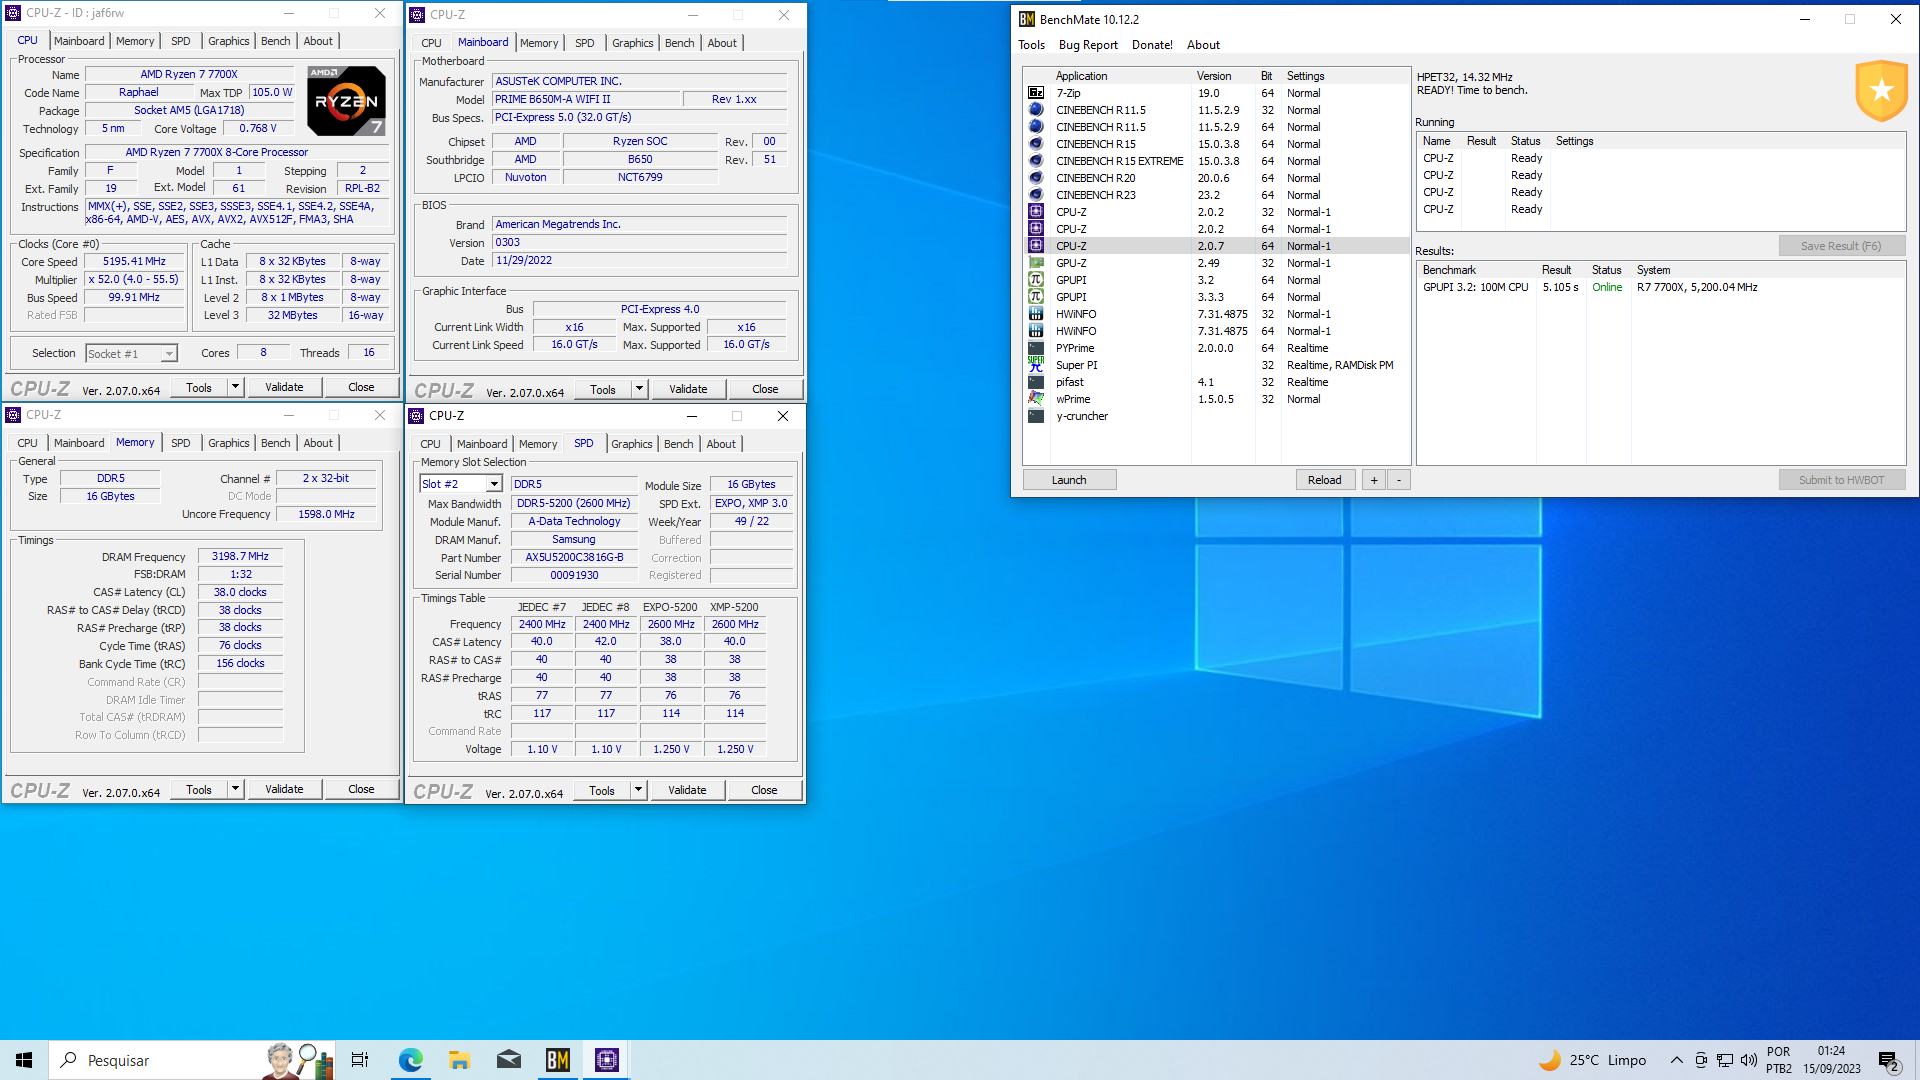Open the Socket #1 selection dropdown
Viewport: 1920px width, 1080px height.
(169, 354)
